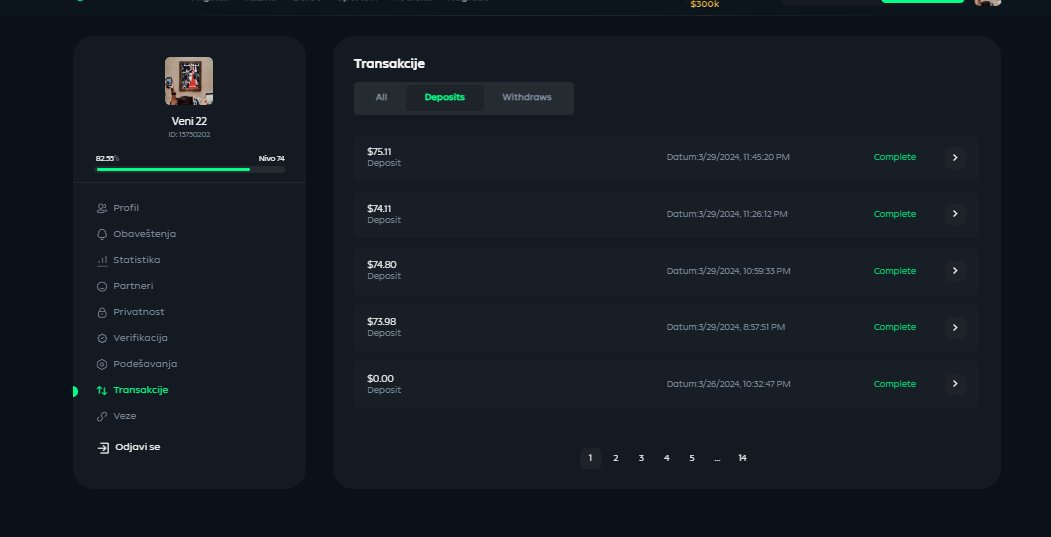The image size is (1051, 537).
Task: Open the Profil menu item
Action: click(126, 208)
